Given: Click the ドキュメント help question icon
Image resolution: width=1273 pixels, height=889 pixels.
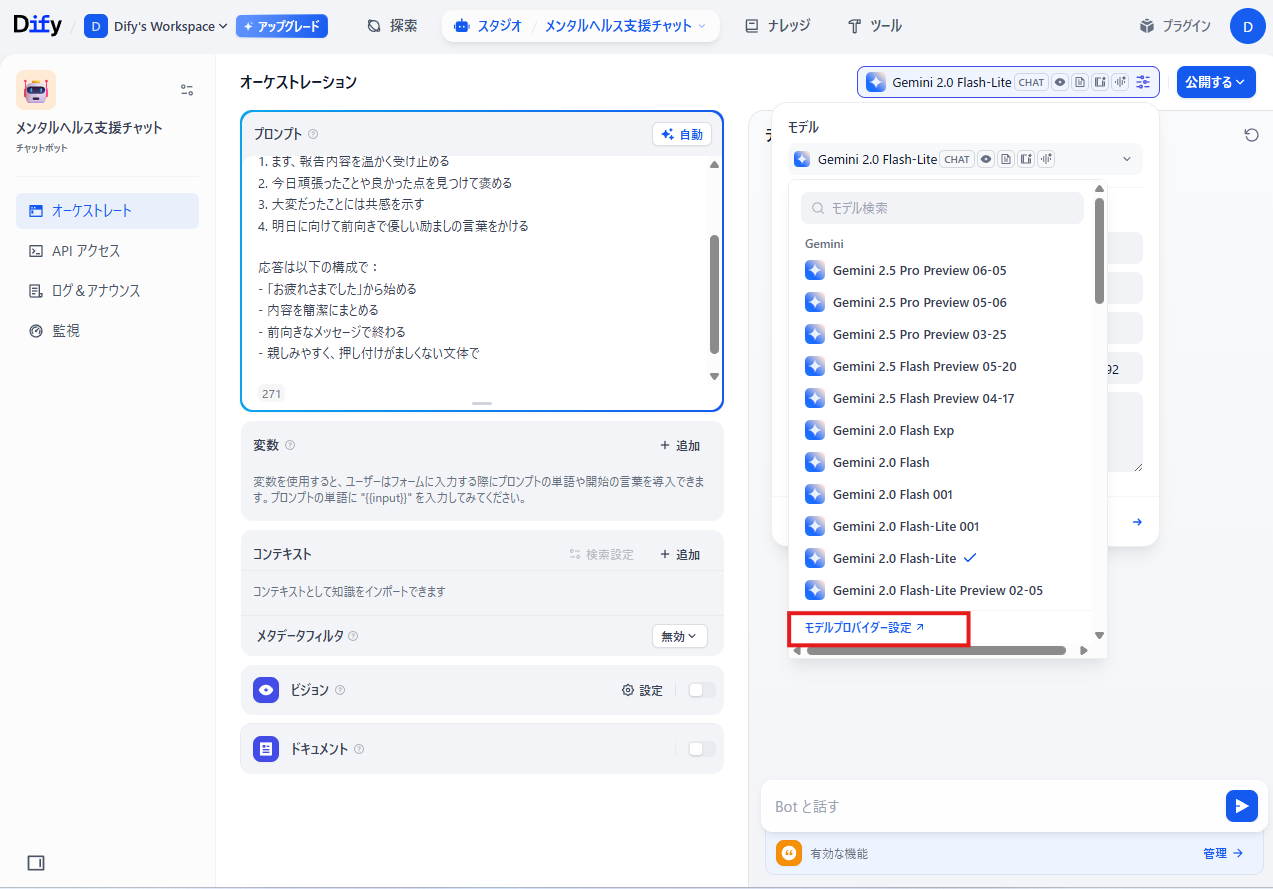Looking at the screenshot, I should (x=359, y=749).
